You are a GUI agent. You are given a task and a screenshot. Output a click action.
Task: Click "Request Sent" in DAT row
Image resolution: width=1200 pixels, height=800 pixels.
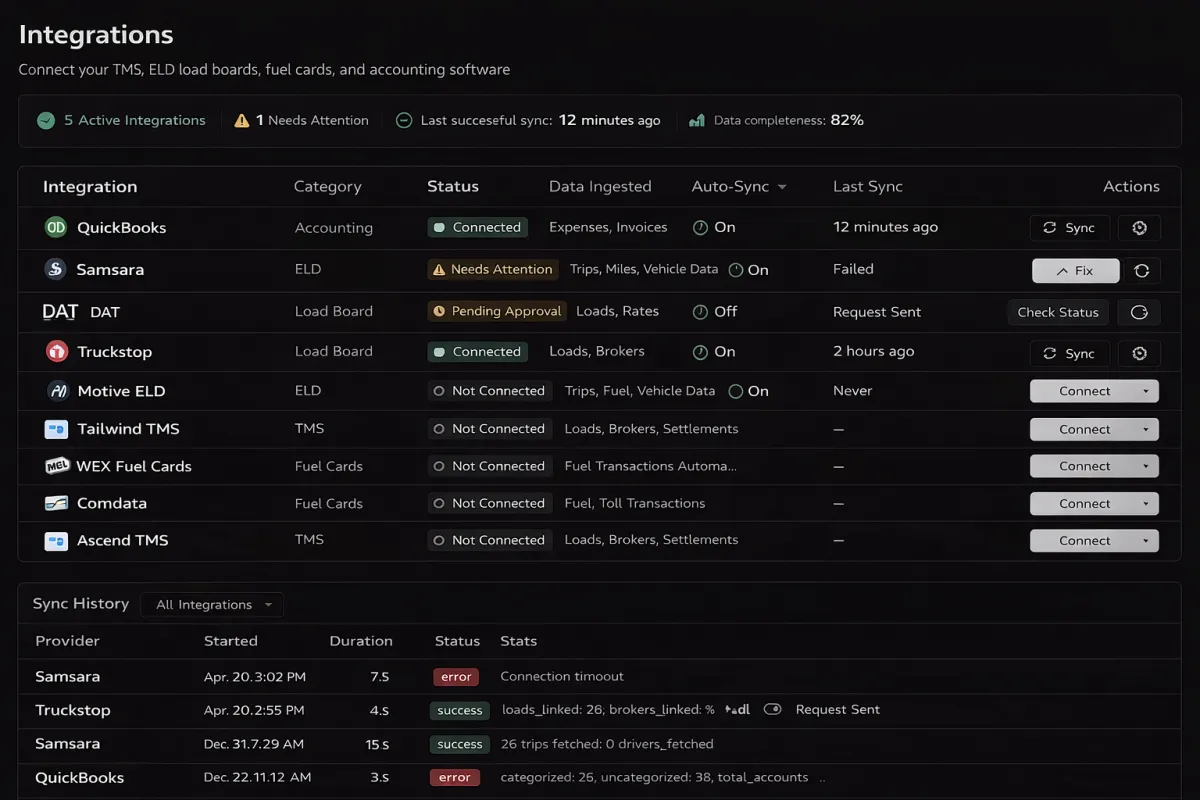tap(877, 312)
